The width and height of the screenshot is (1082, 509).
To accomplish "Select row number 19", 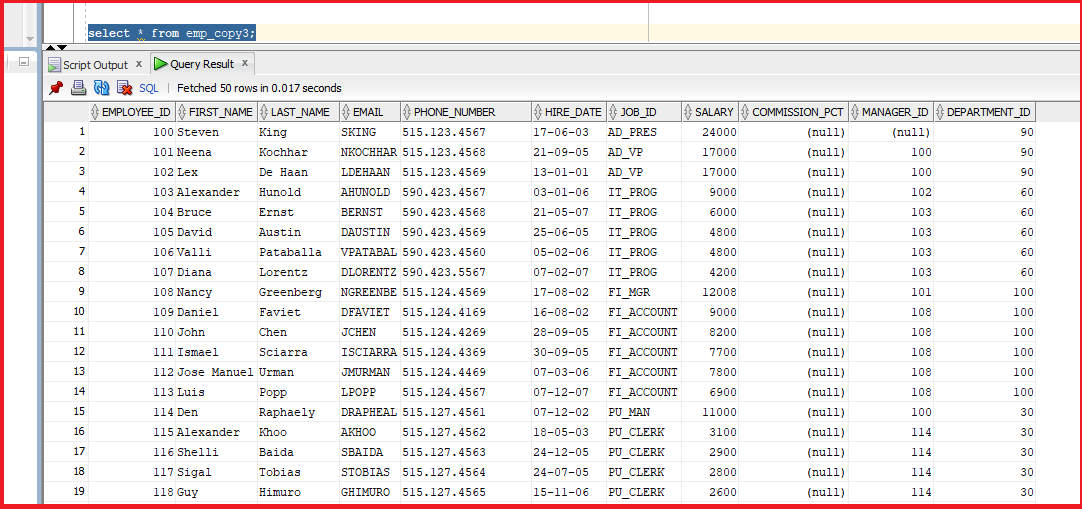I will point(66,492).
